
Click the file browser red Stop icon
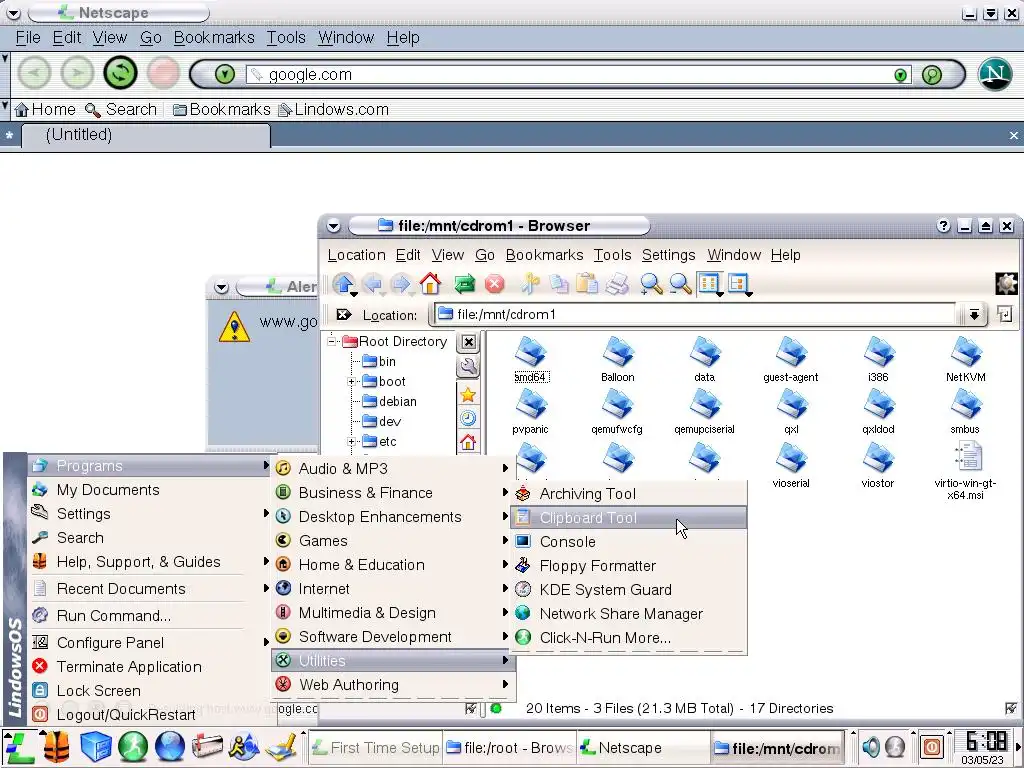click(x=494, y=284)
